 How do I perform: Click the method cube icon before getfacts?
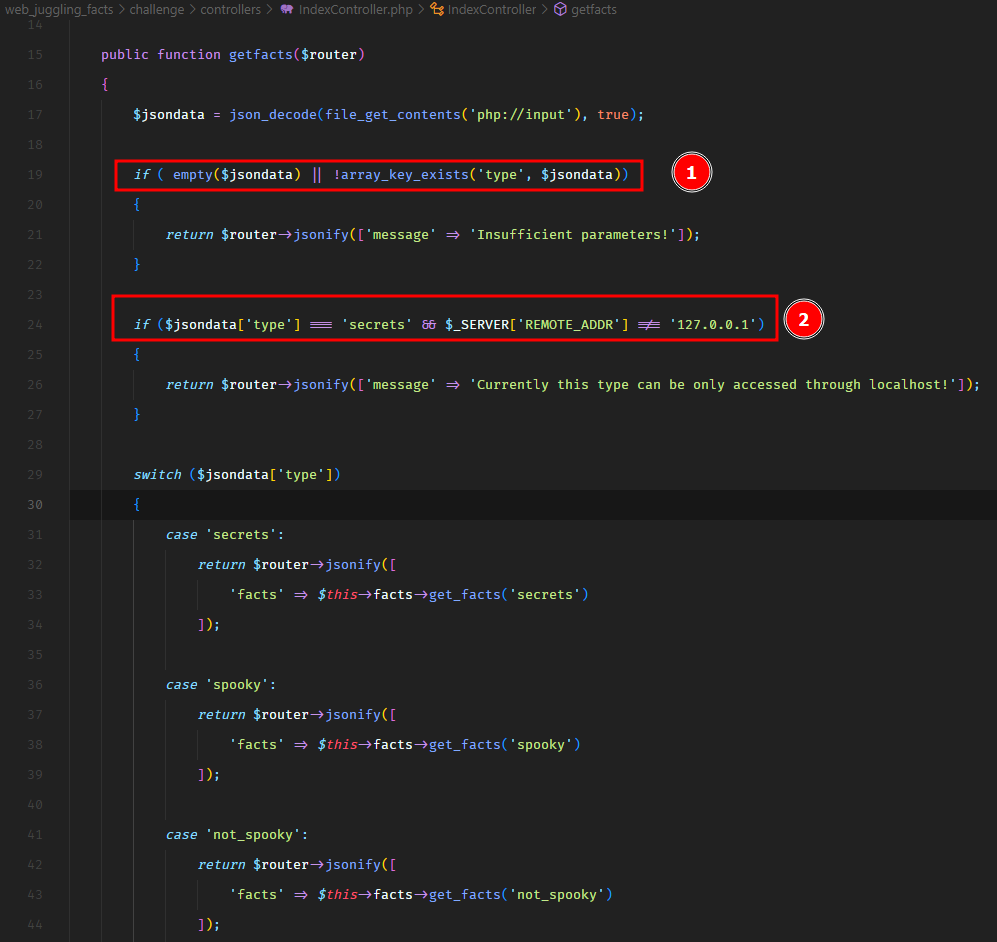pyautogui.click(x=560, y=9)
